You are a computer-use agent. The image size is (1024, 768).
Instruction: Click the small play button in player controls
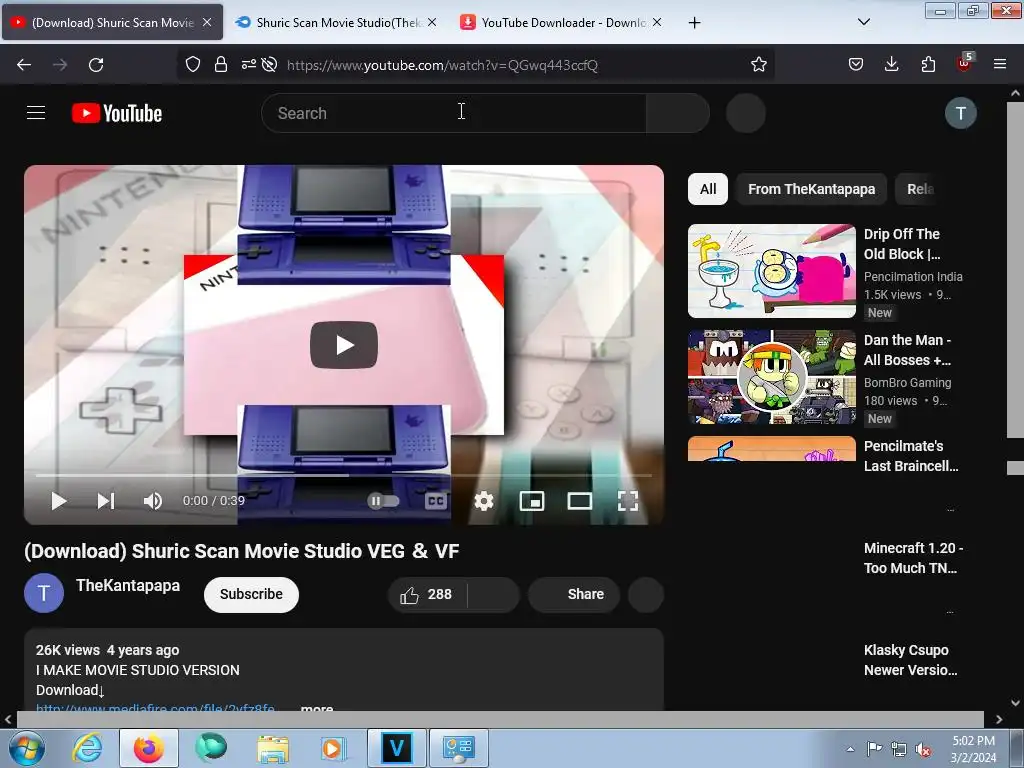click(x=59, y=501)
